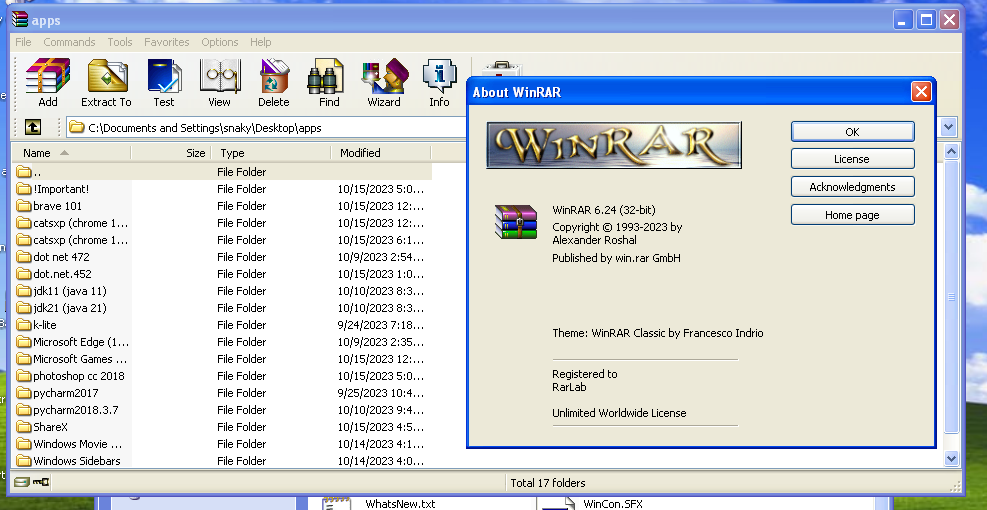Click the !Important! folder icon
The width and height of the screenshot is (987, 510).
24,189
